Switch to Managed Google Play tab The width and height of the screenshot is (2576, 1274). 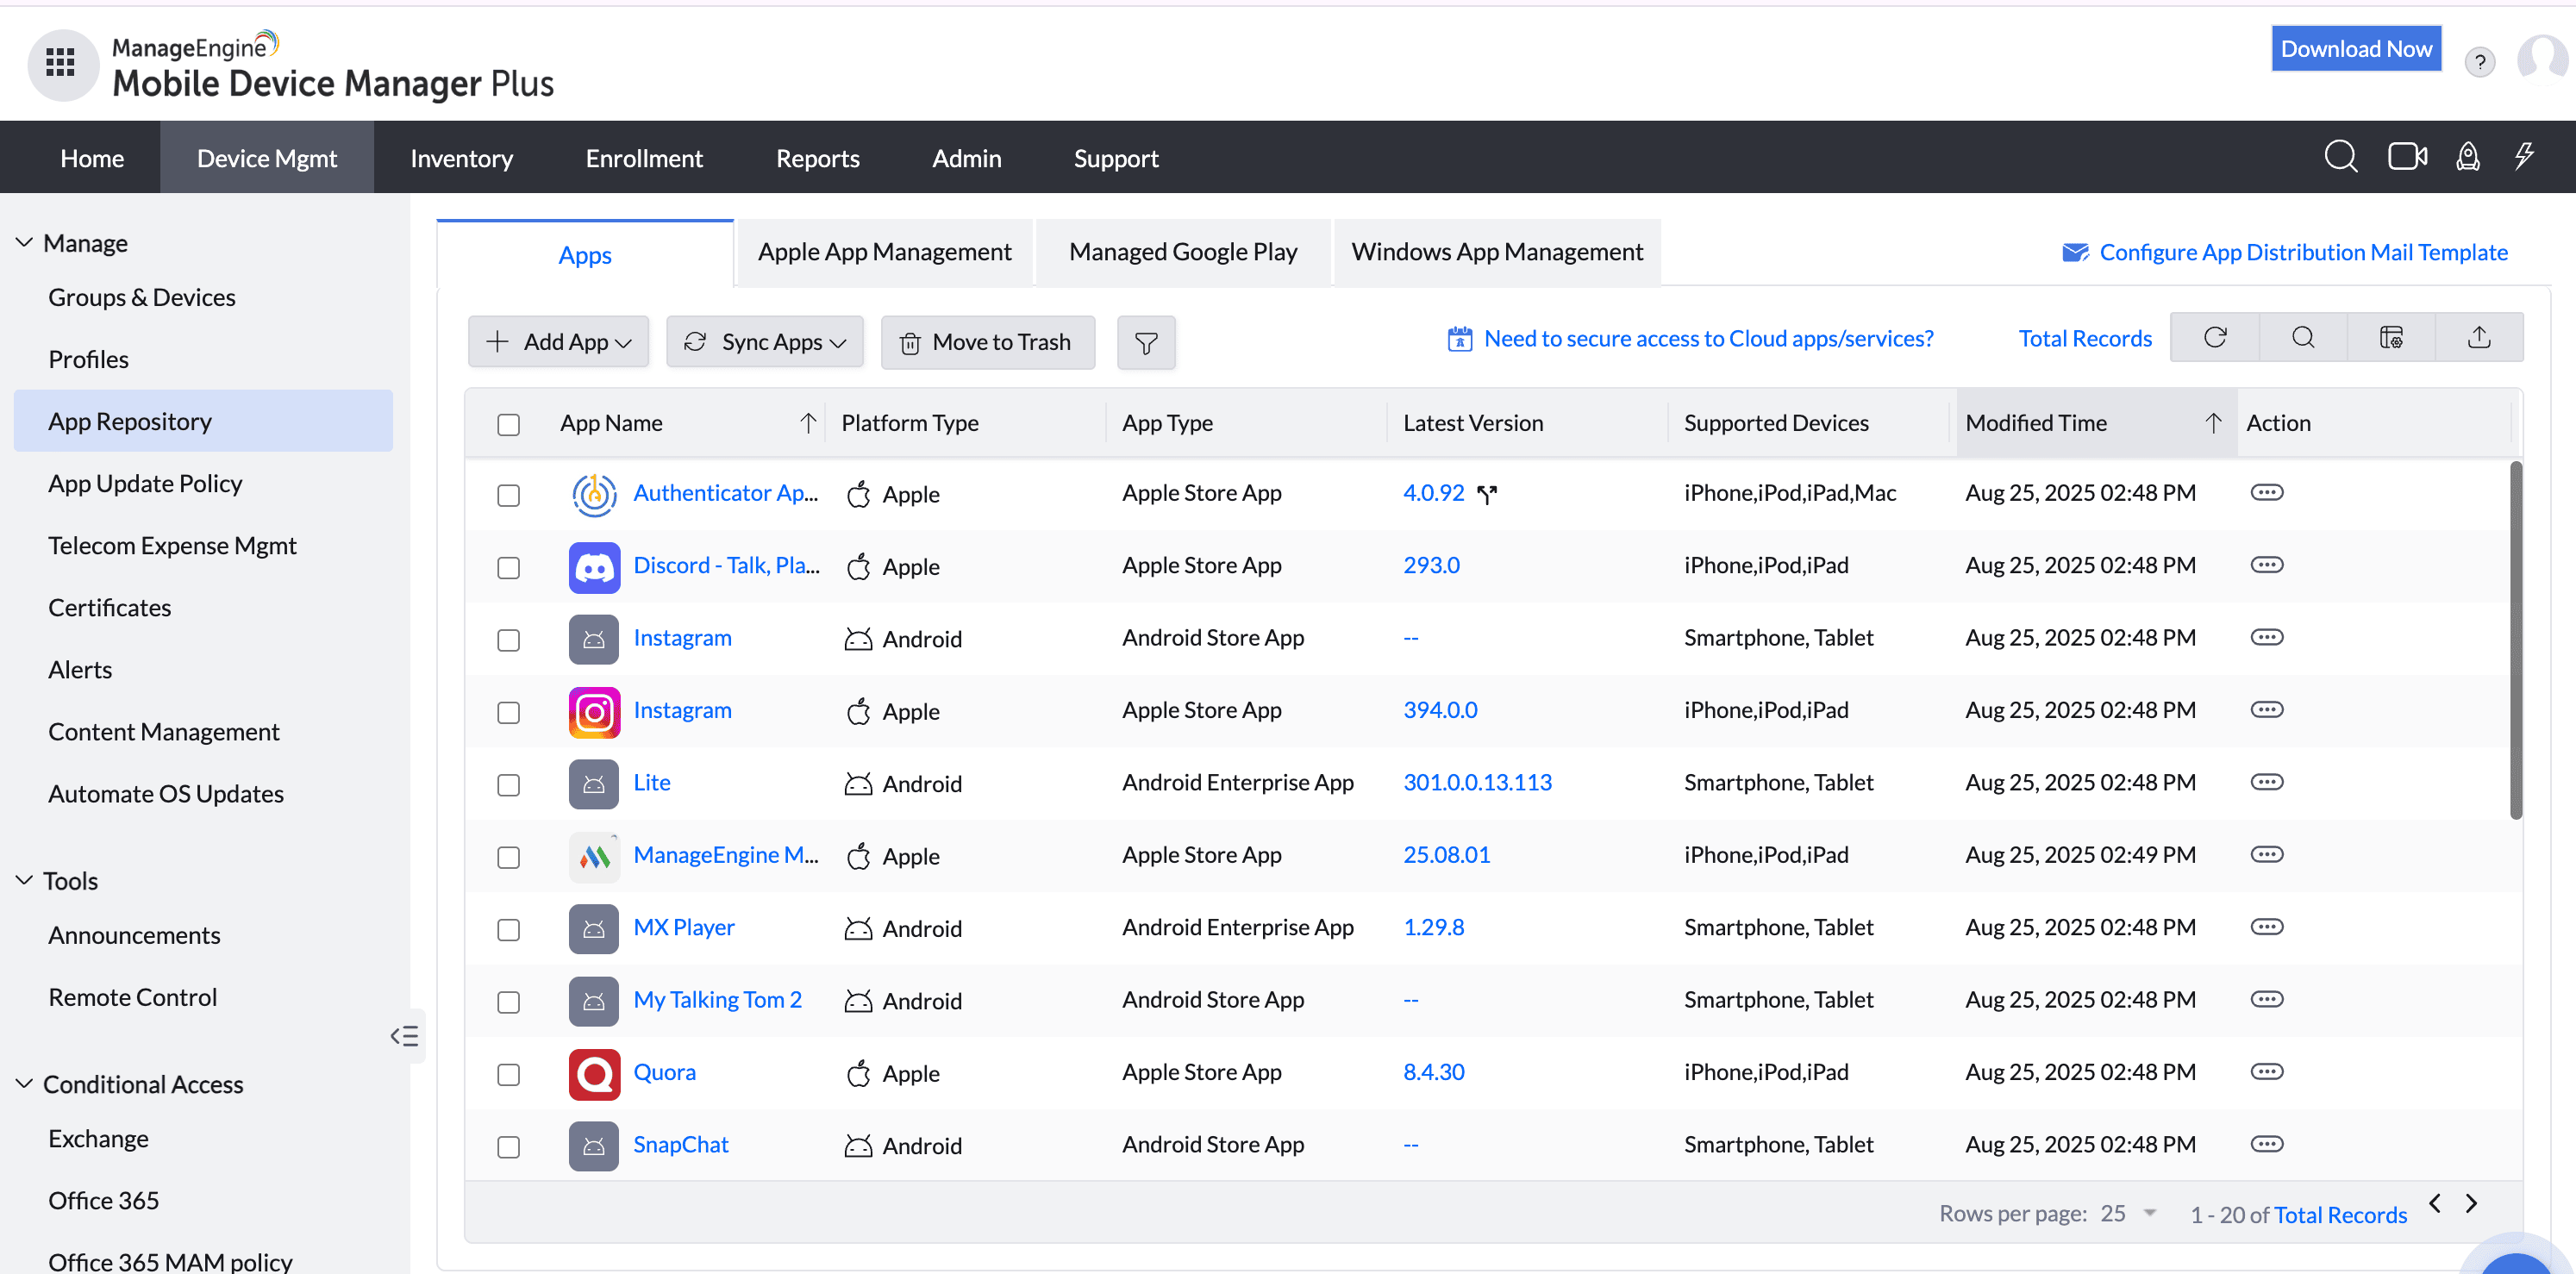[x=1182, y=252]
